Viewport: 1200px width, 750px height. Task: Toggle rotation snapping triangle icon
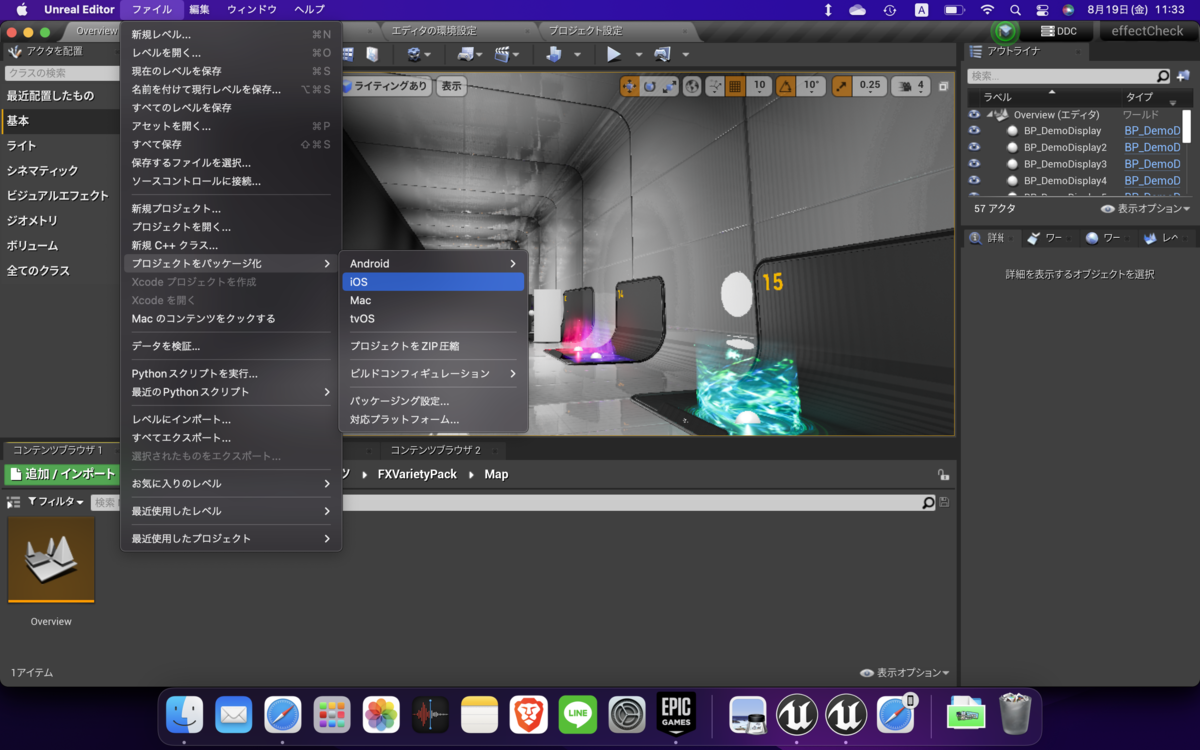[x=786, y=86]
